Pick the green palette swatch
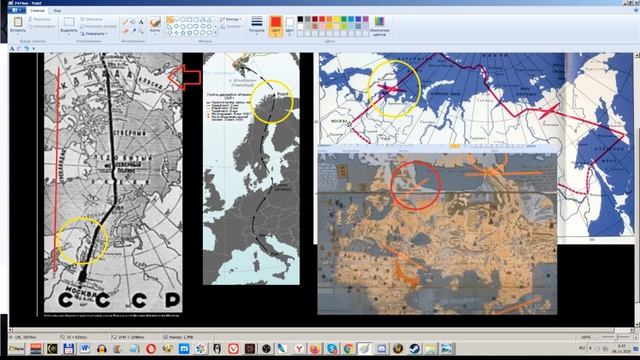Screen dimensions: 640x360 pyautogui.click(x=344, y=19)
